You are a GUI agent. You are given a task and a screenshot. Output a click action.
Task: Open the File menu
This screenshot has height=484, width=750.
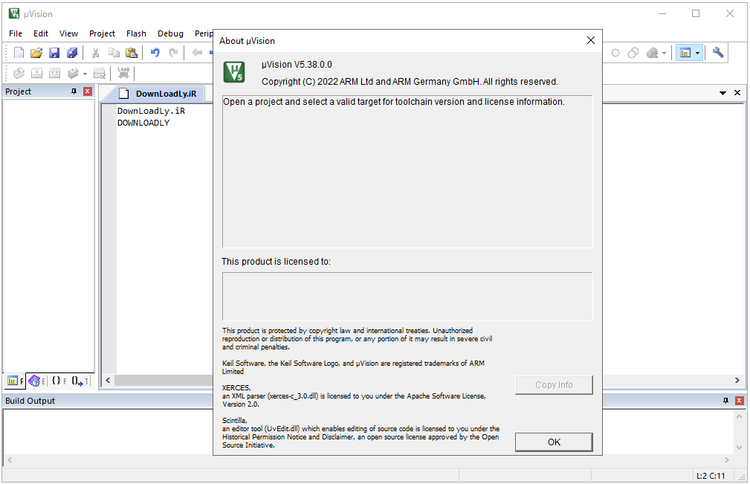coord(15,33)
